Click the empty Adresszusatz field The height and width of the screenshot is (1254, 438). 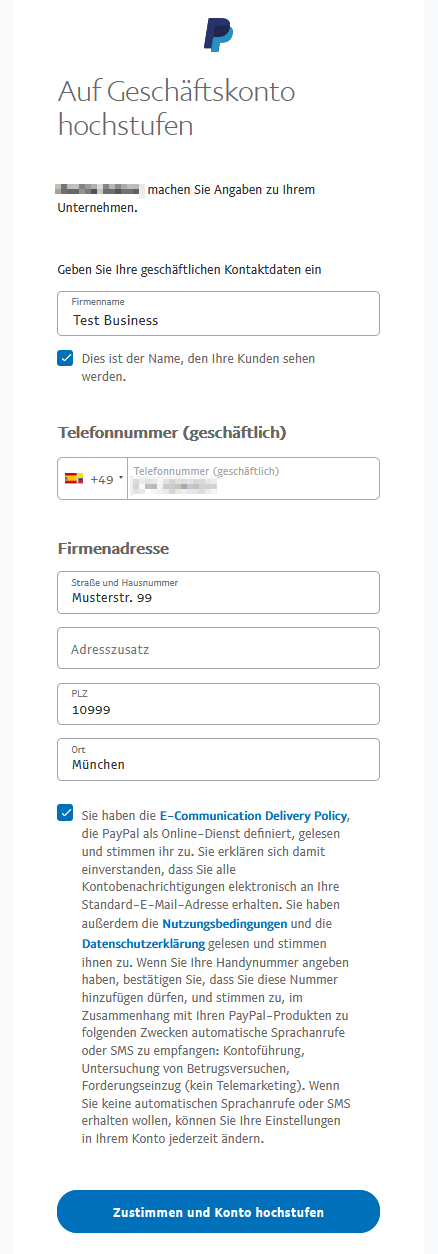[218, 648]
